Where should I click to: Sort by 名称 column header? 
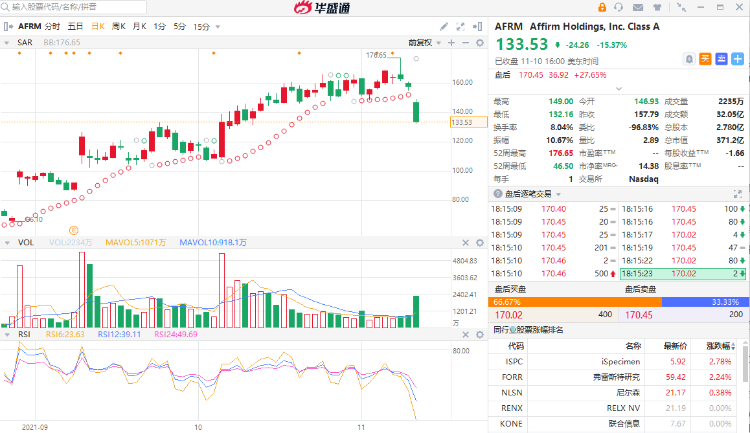(633, 346)
